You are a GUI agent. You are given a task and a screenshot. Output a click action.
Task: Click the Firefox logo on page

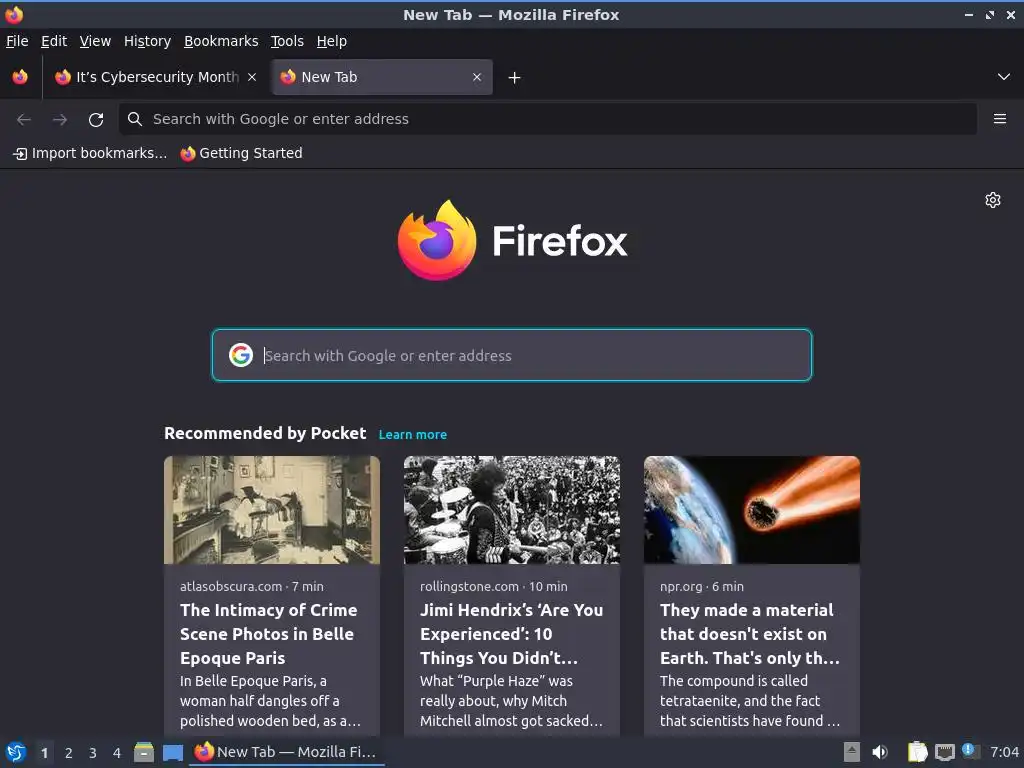coord(513,240)
